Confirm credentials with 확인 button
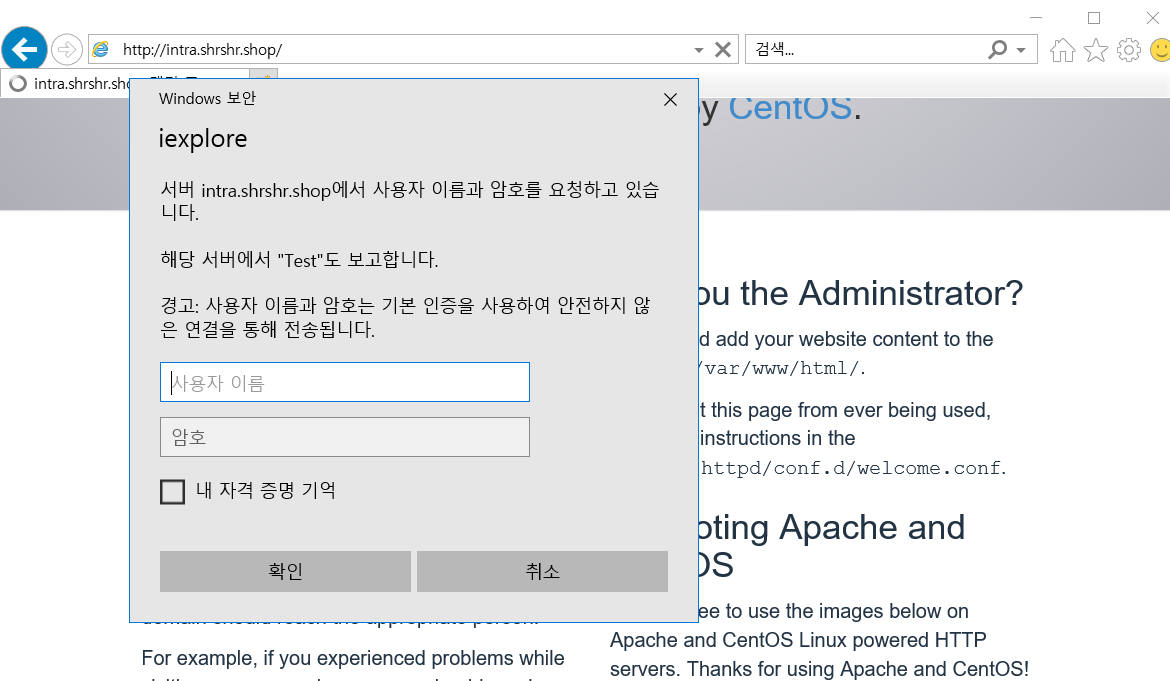 coord(285,571)
